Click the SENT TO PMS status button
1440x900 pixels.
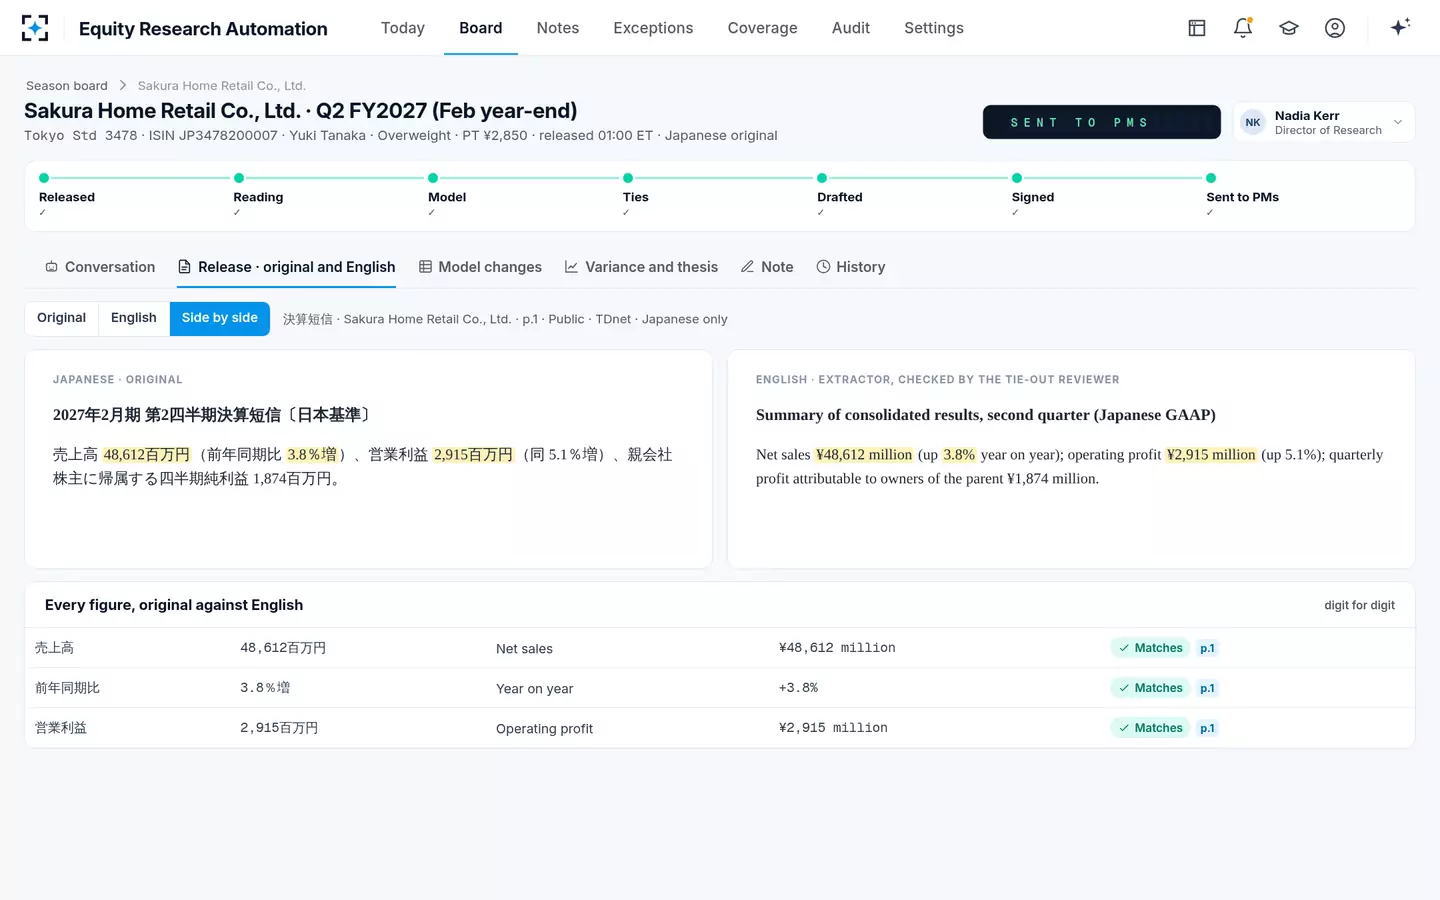pos(1102,122)
